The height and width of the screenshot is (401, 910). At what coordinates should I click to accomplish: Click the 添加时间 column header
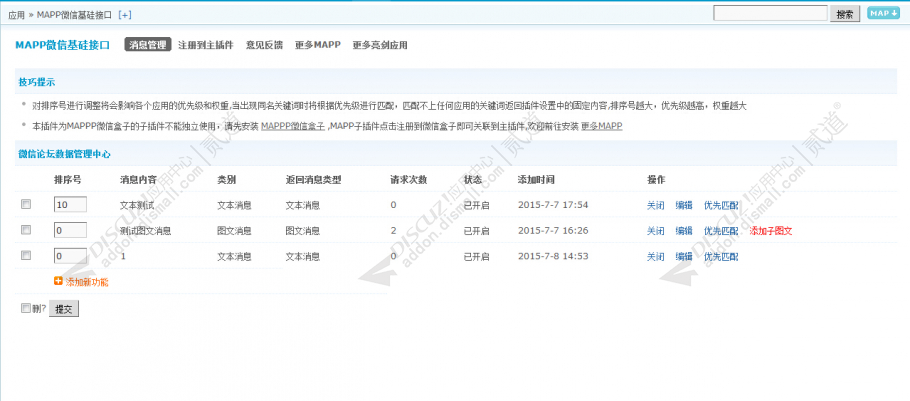tap(536, 179)
